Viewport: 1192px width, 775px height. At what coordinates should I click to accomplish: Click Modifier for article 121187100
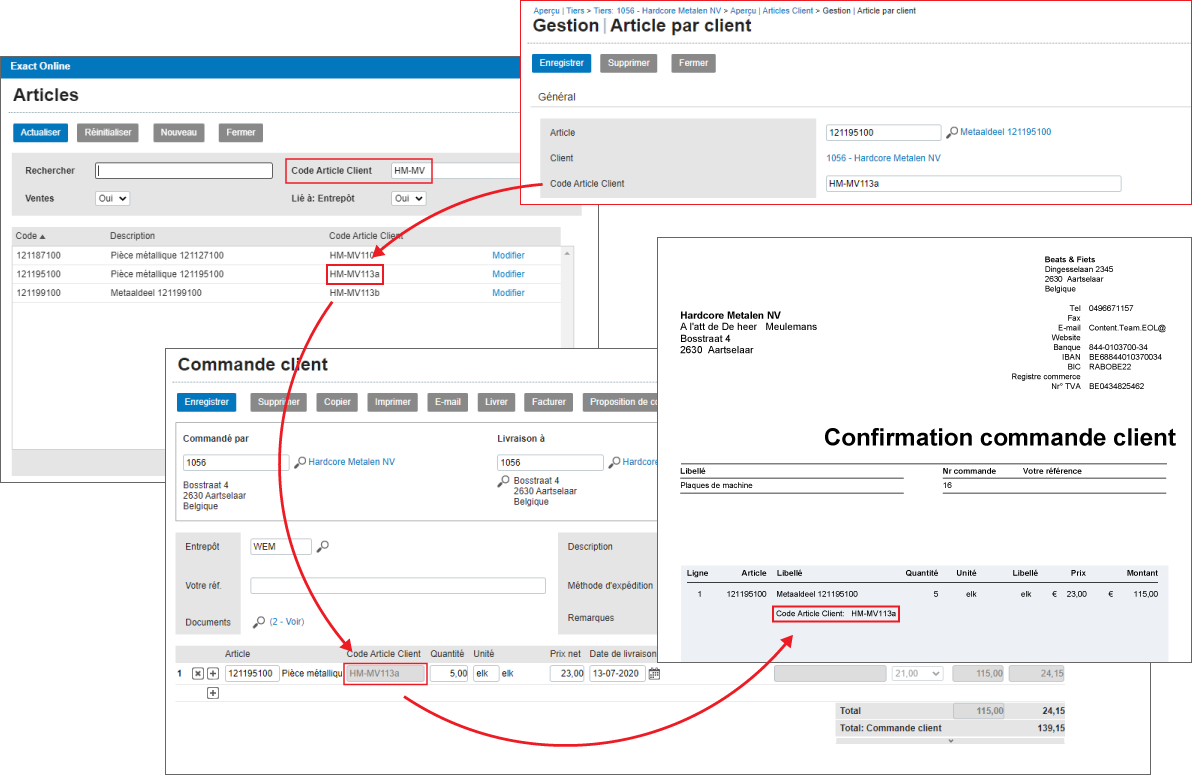[x=509, y=256]
